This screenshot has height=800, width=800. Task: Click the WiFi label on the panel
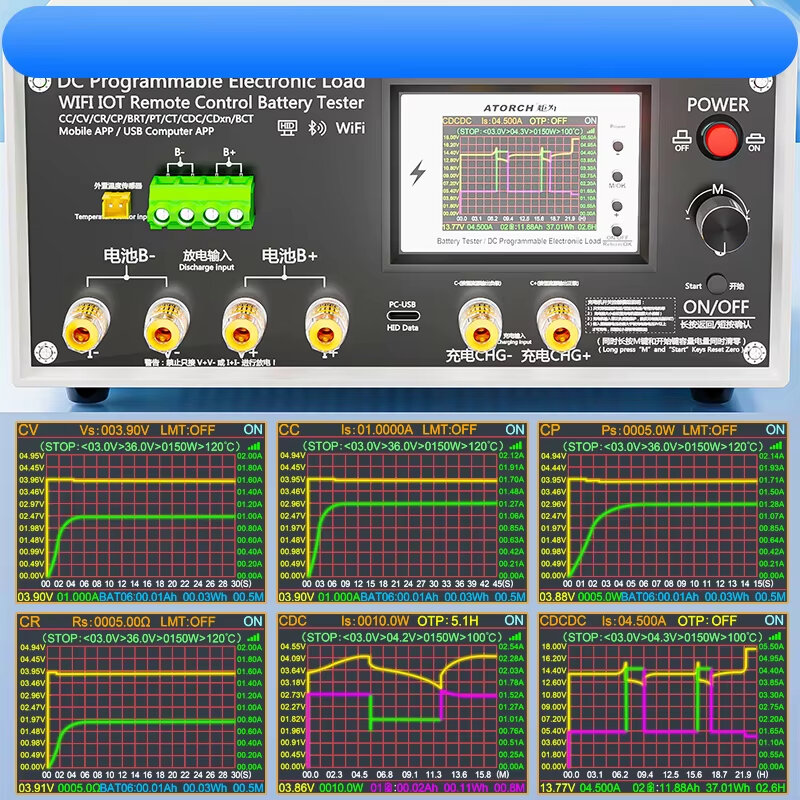(x=349, y=127)
